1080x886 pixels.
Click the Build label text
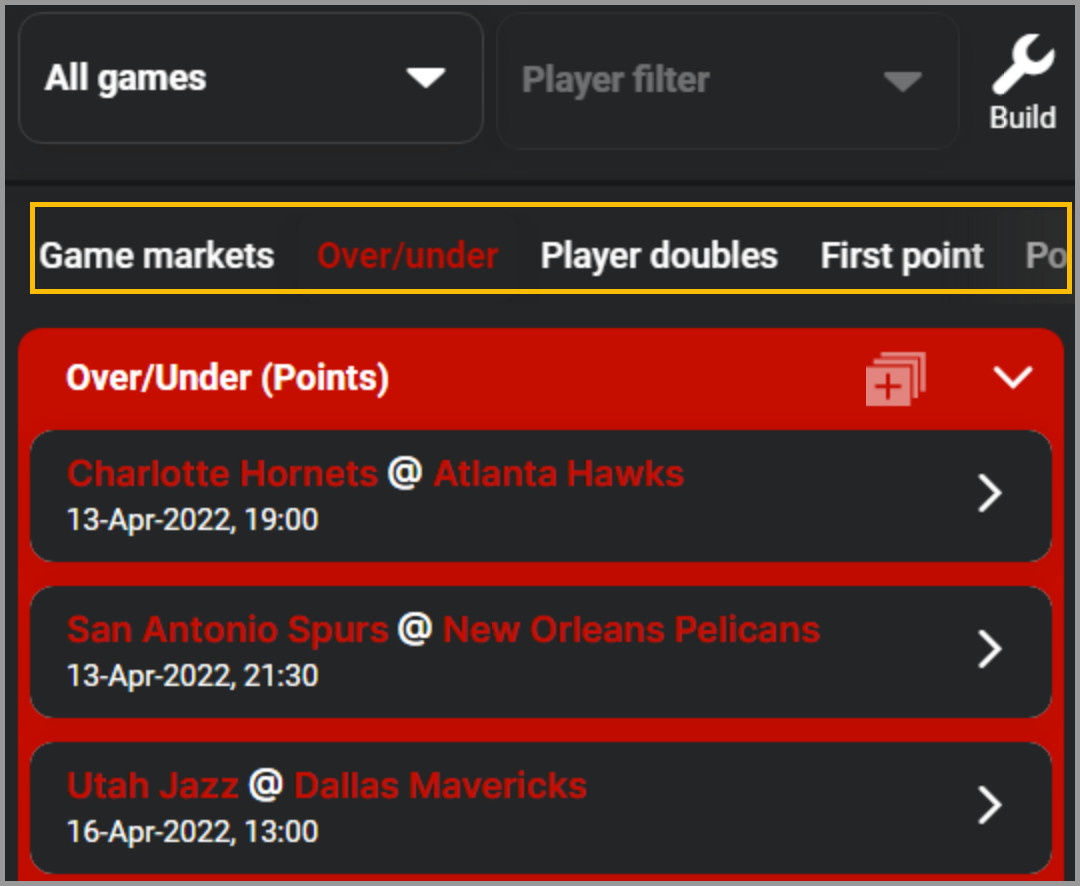[x=1023, y=117]
